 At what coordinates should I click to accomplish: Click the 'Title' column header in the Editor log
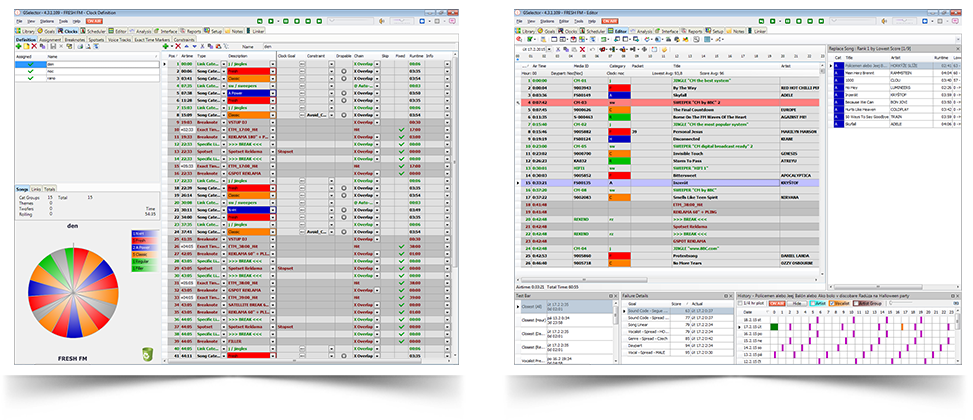(676, 65)
